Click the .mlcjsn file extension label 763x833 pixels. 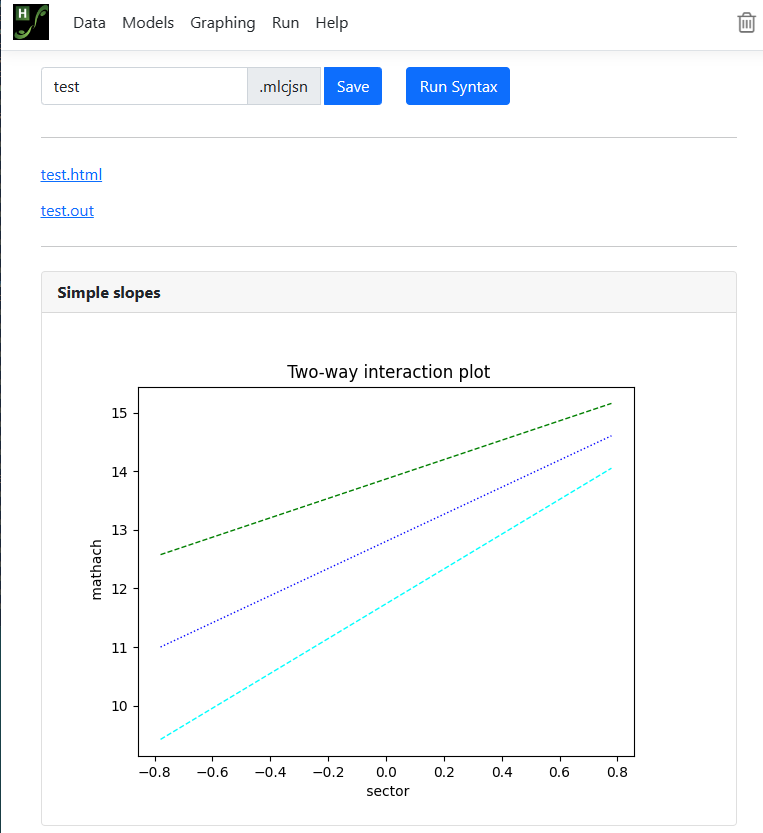pyautogui.click(x=284, y=86)
